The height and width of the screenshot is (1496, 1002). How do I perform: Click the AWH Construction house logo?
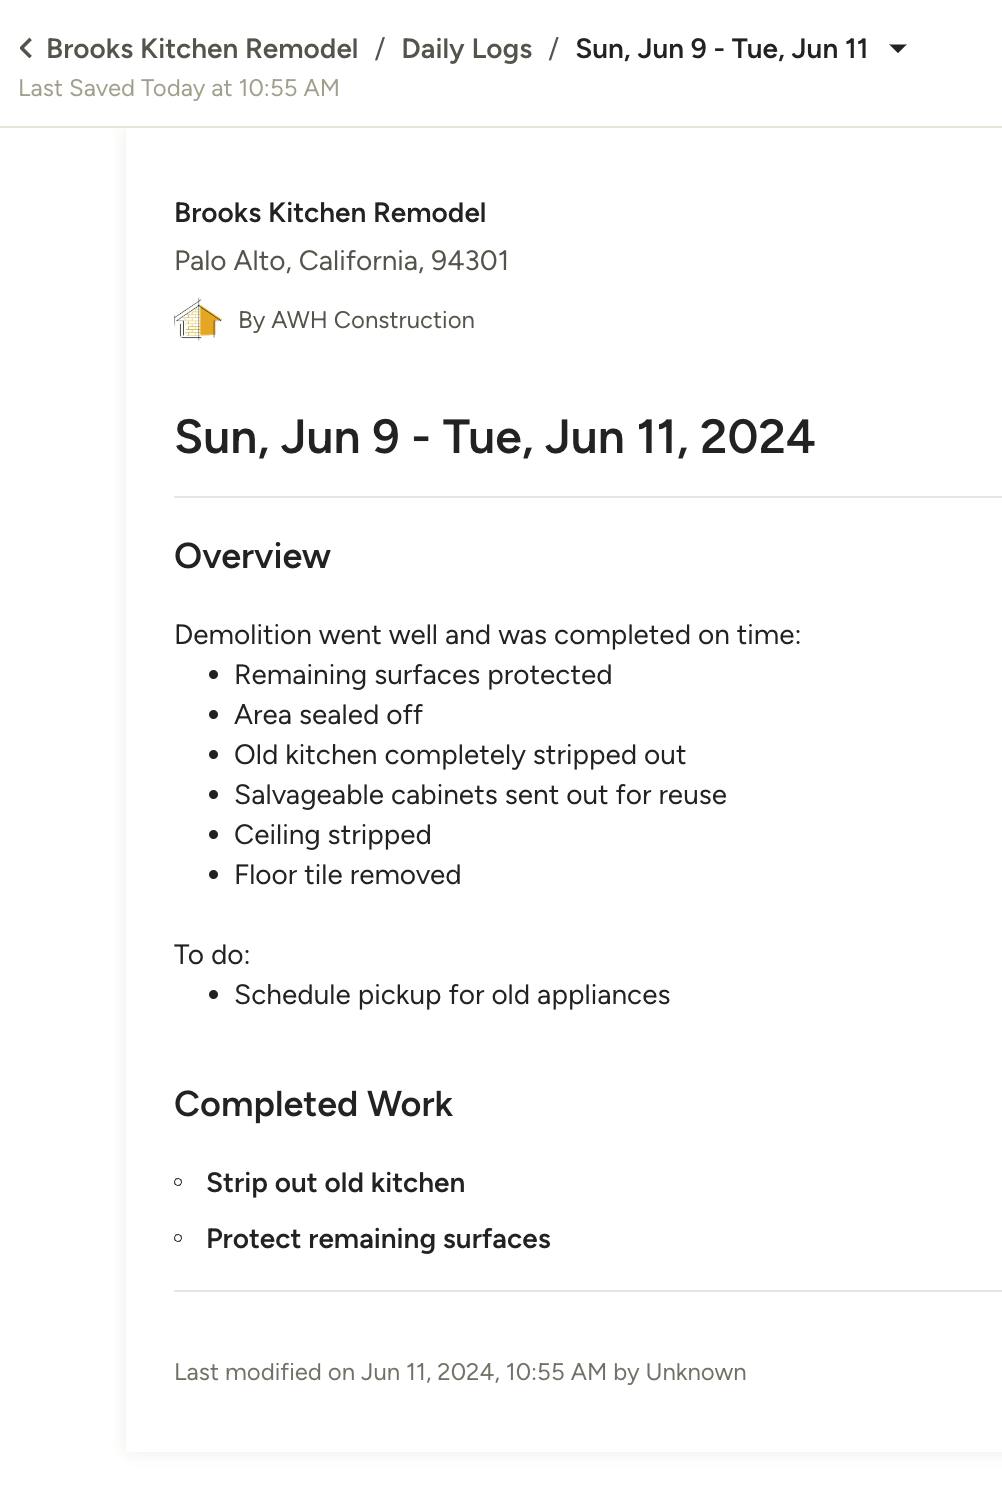(197, 320)
